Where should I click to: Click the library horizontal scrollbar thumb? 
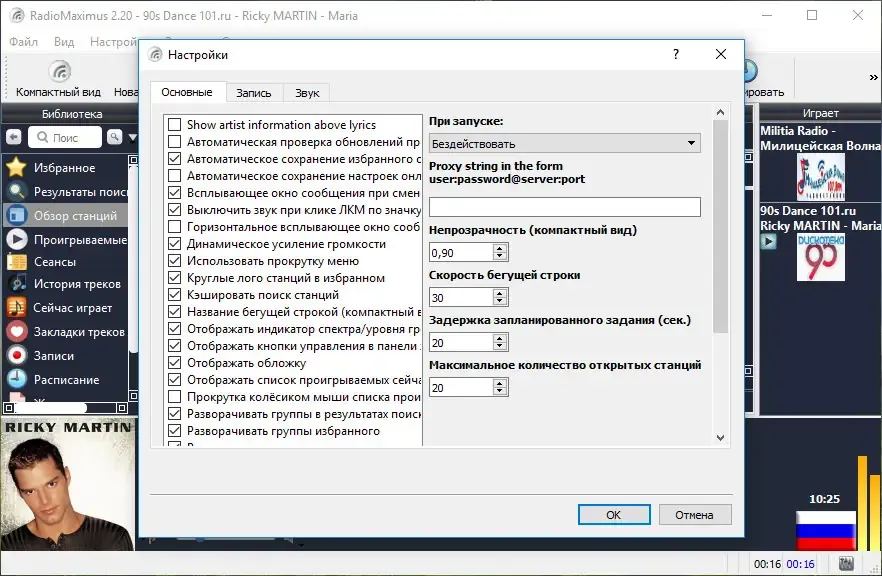(51, 407)
